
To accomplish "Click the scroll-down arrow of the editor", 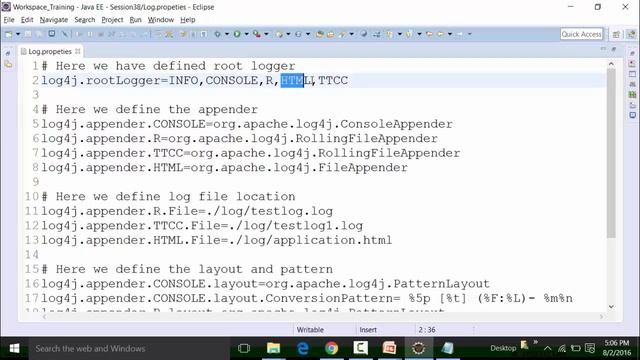I will click(x=611, y=306).
